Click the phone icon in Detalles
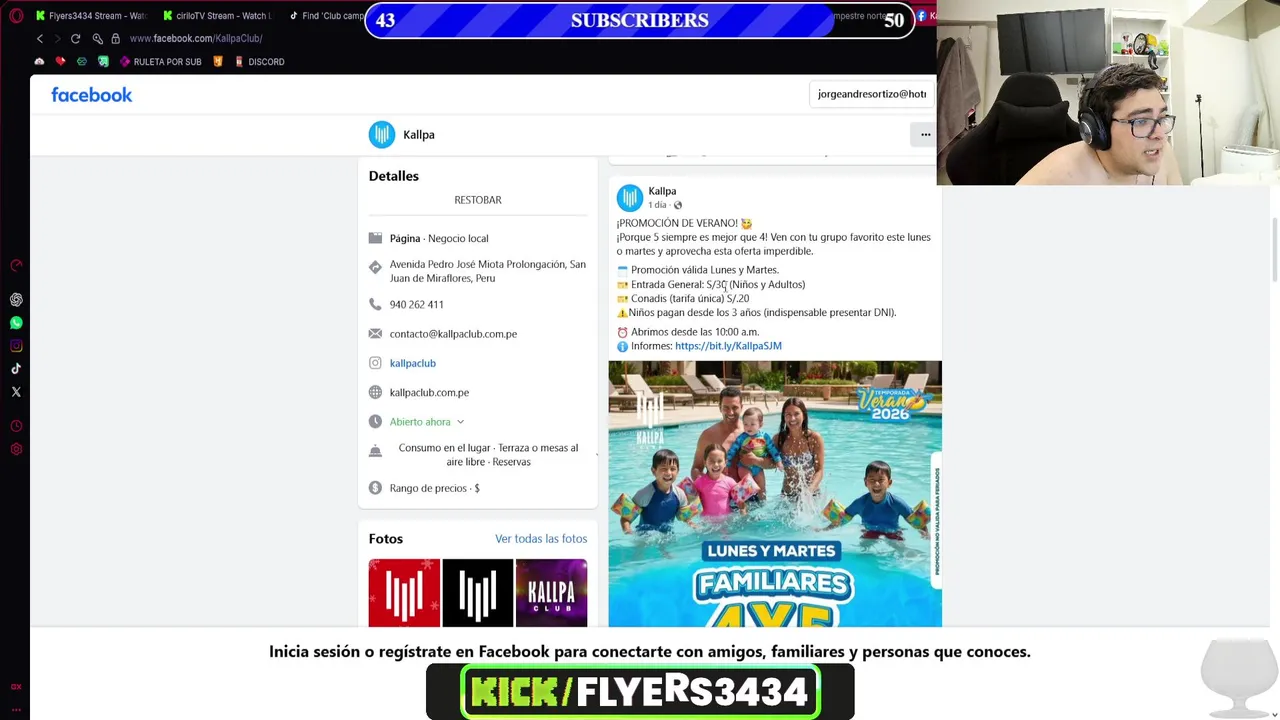 (375, 304)
